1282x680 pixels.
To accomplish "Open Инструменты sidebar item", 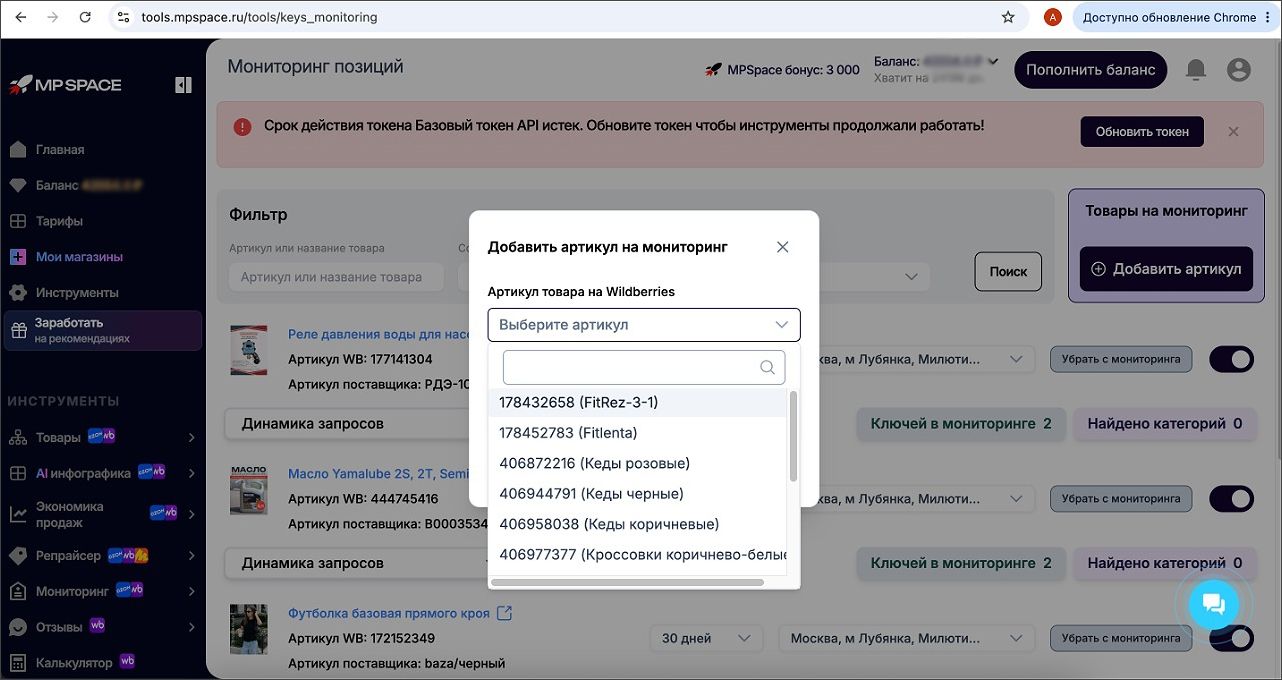I will click(x=77, y=293).
